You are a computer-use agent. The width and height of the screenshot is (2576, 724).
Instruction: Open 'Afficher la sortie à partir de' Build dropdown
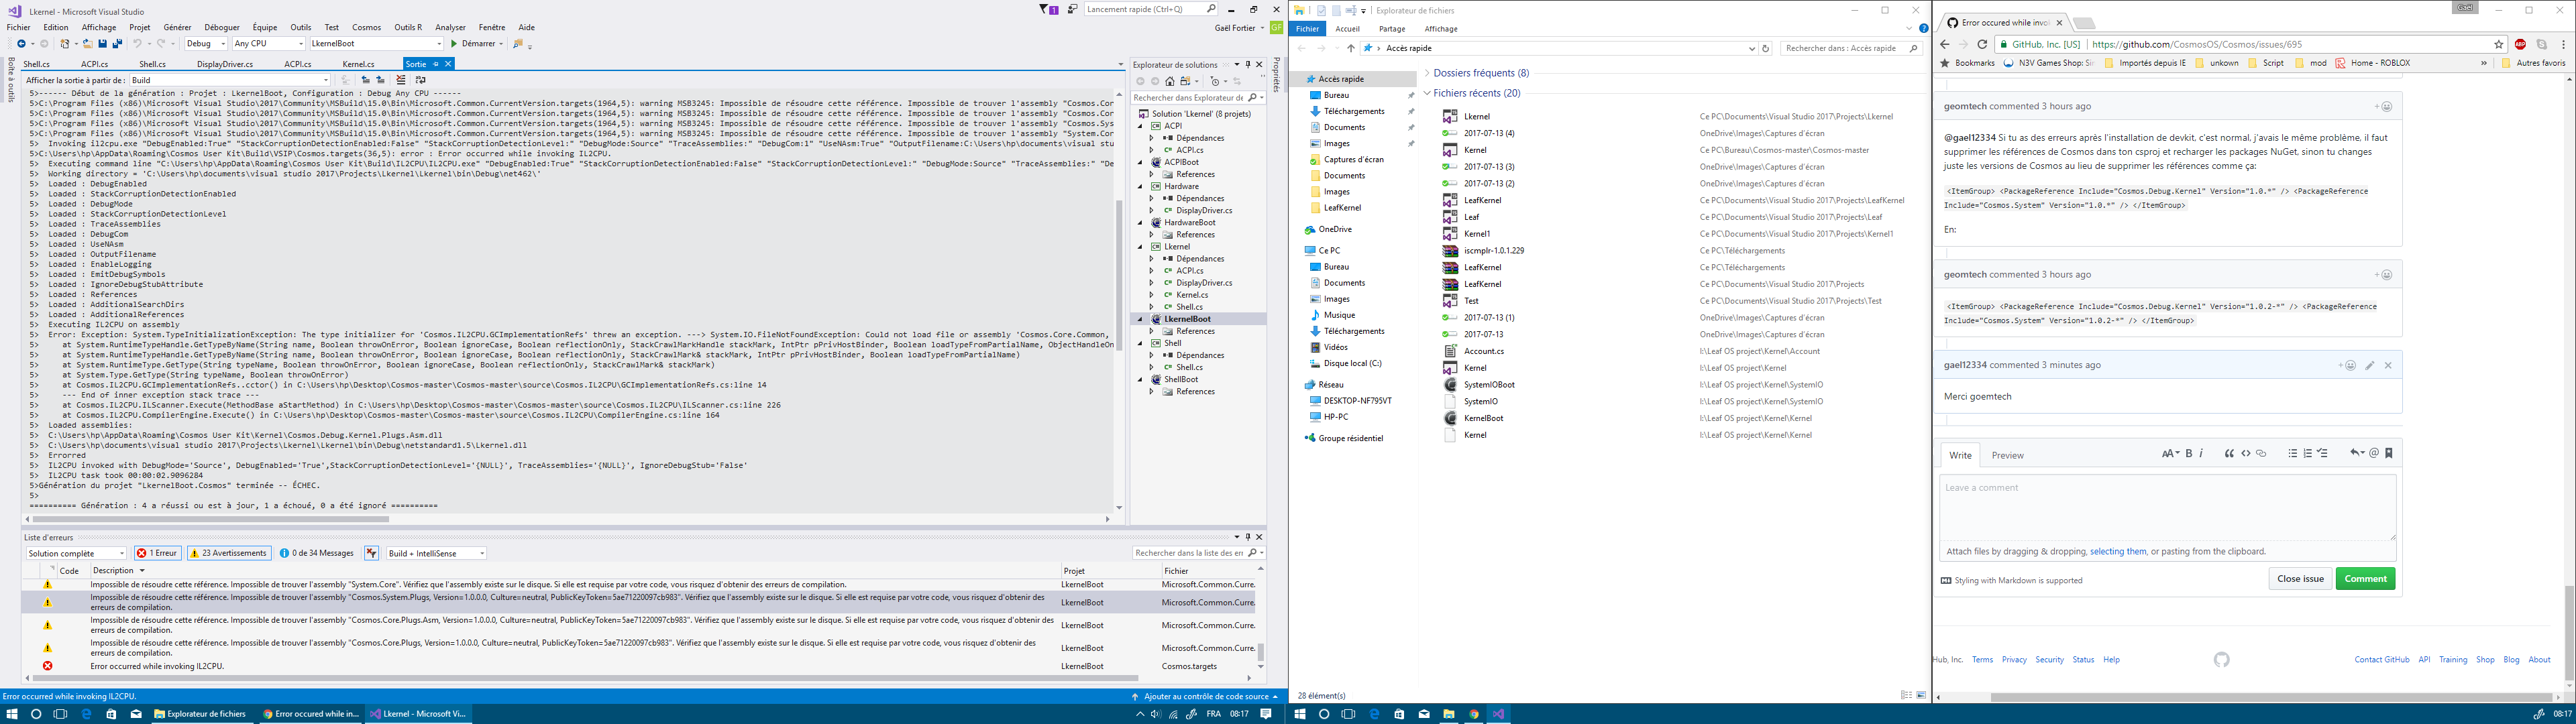[230, 80]
